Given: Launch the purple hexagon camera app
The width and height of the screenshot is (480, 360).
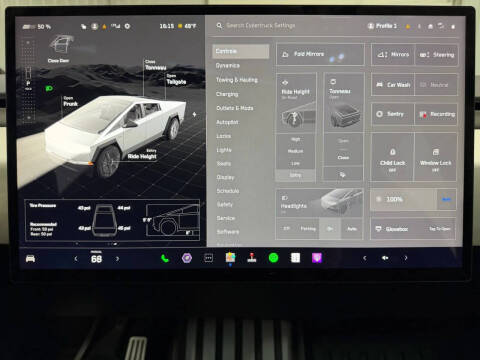Looking at the screenshot, I should pos(187,258).
